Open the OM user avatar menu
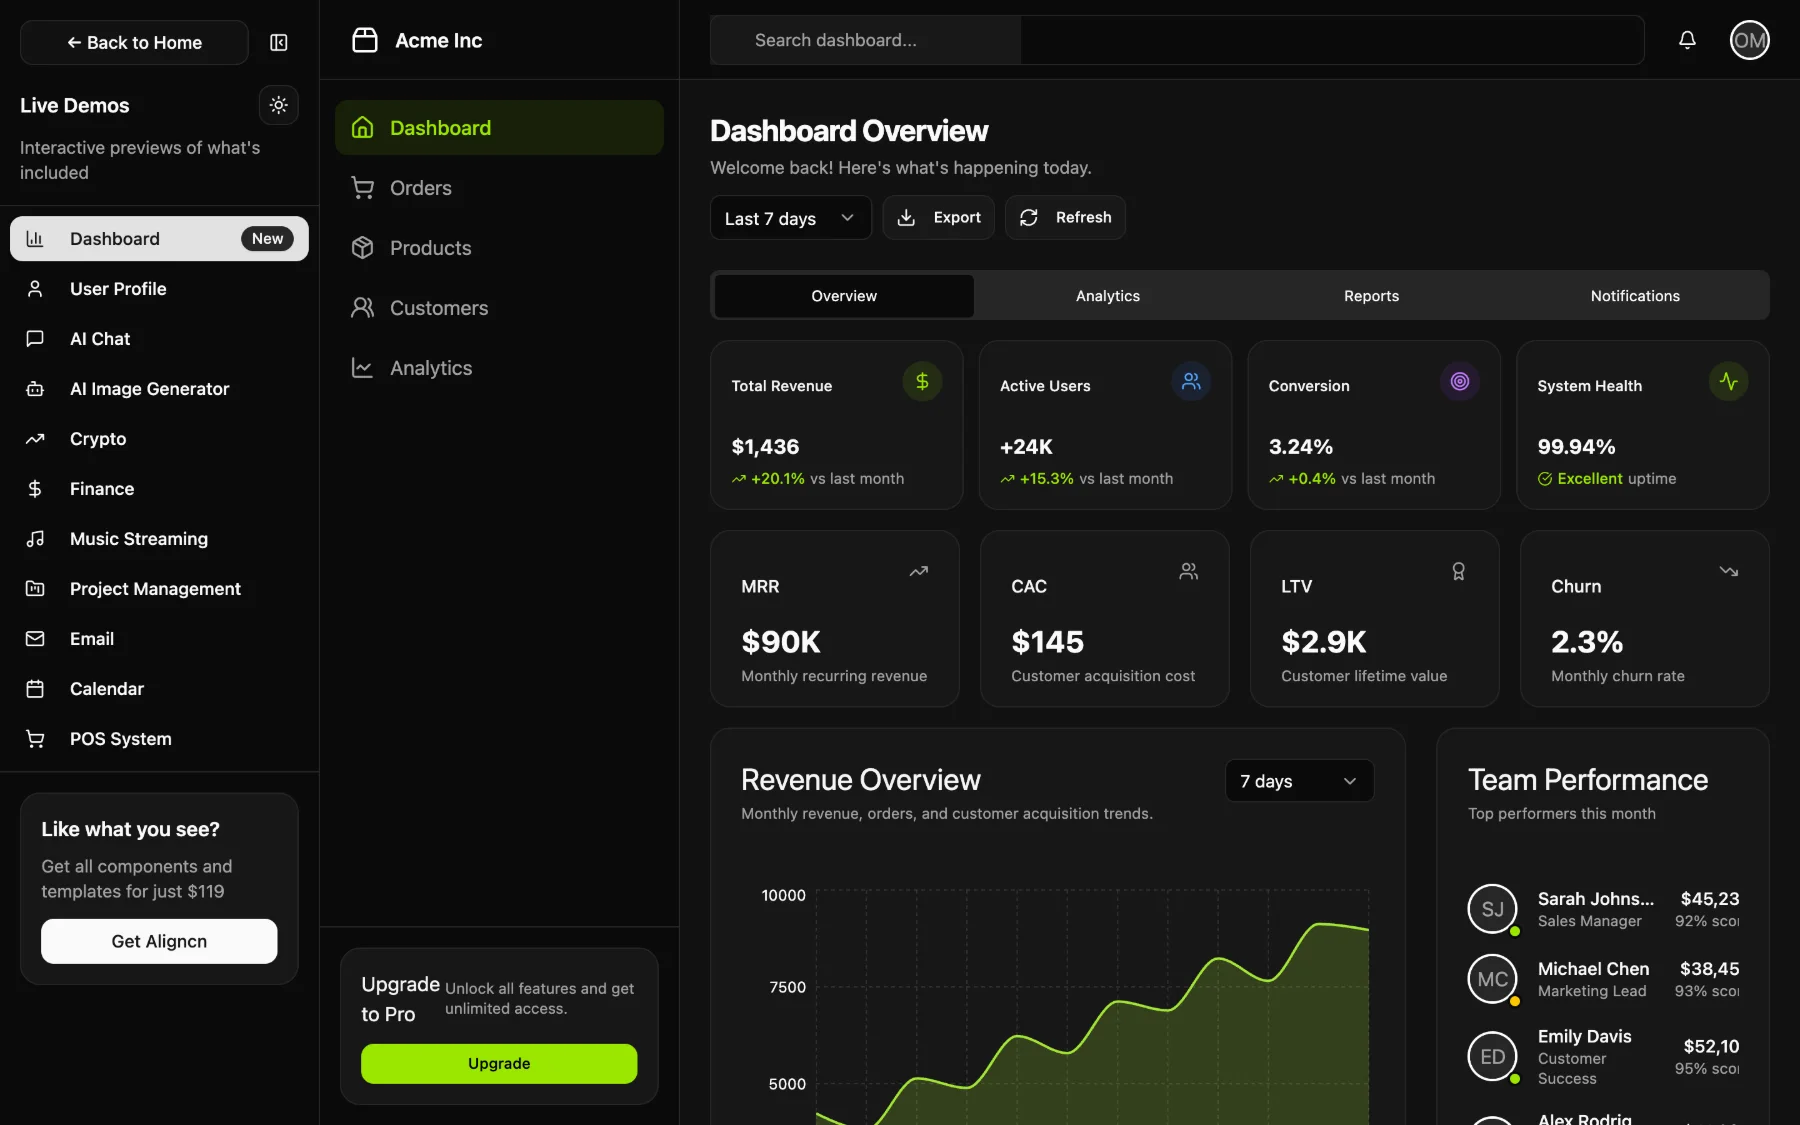 click(1750, 40)
